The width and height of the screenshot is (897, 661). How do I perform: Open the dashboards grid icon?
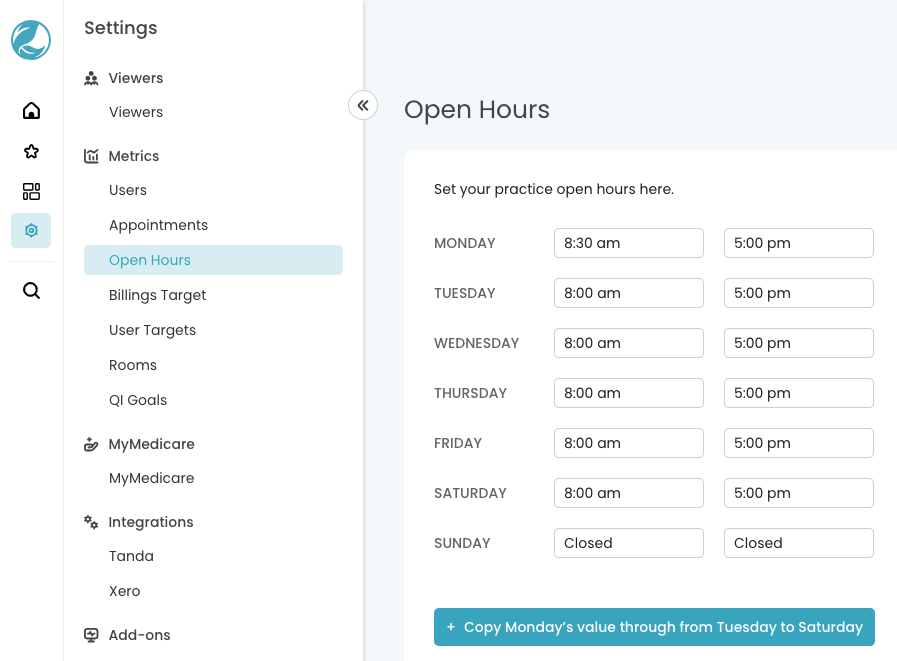[x=31, y=191]
